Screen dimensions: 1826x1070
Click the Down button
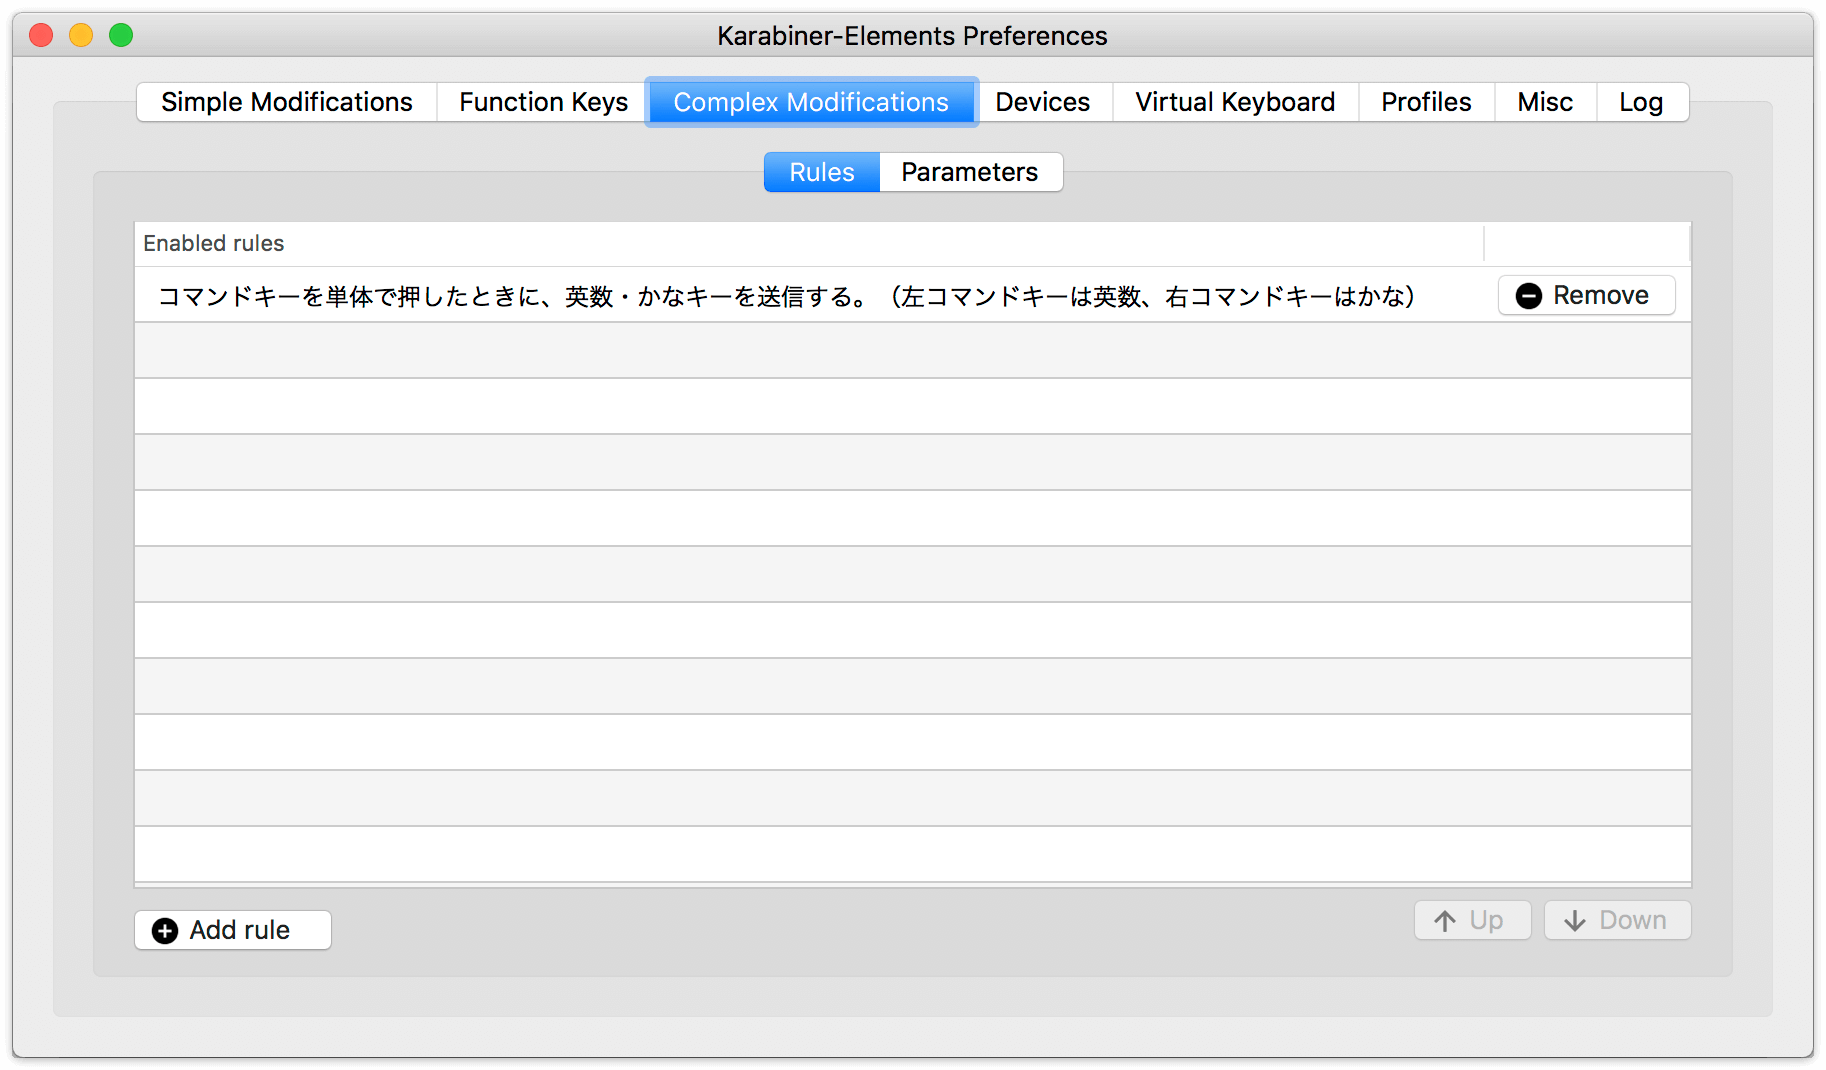(1617, 920)
